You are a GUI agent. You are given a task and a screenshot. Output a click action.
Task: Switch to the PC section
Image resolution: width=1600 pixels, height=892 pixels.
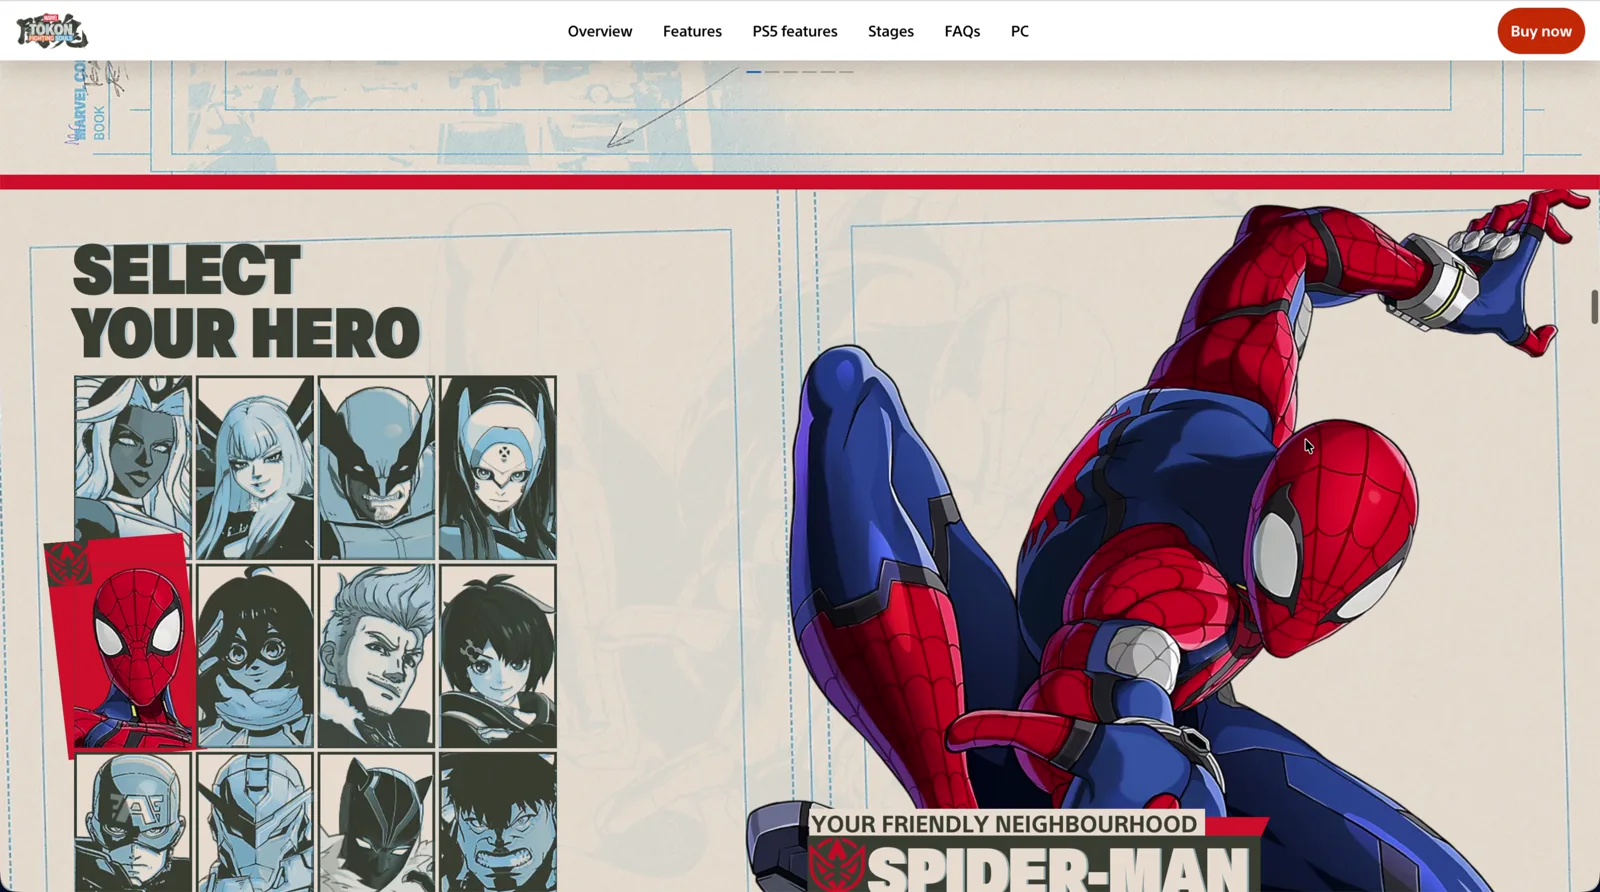point(1020,31)
